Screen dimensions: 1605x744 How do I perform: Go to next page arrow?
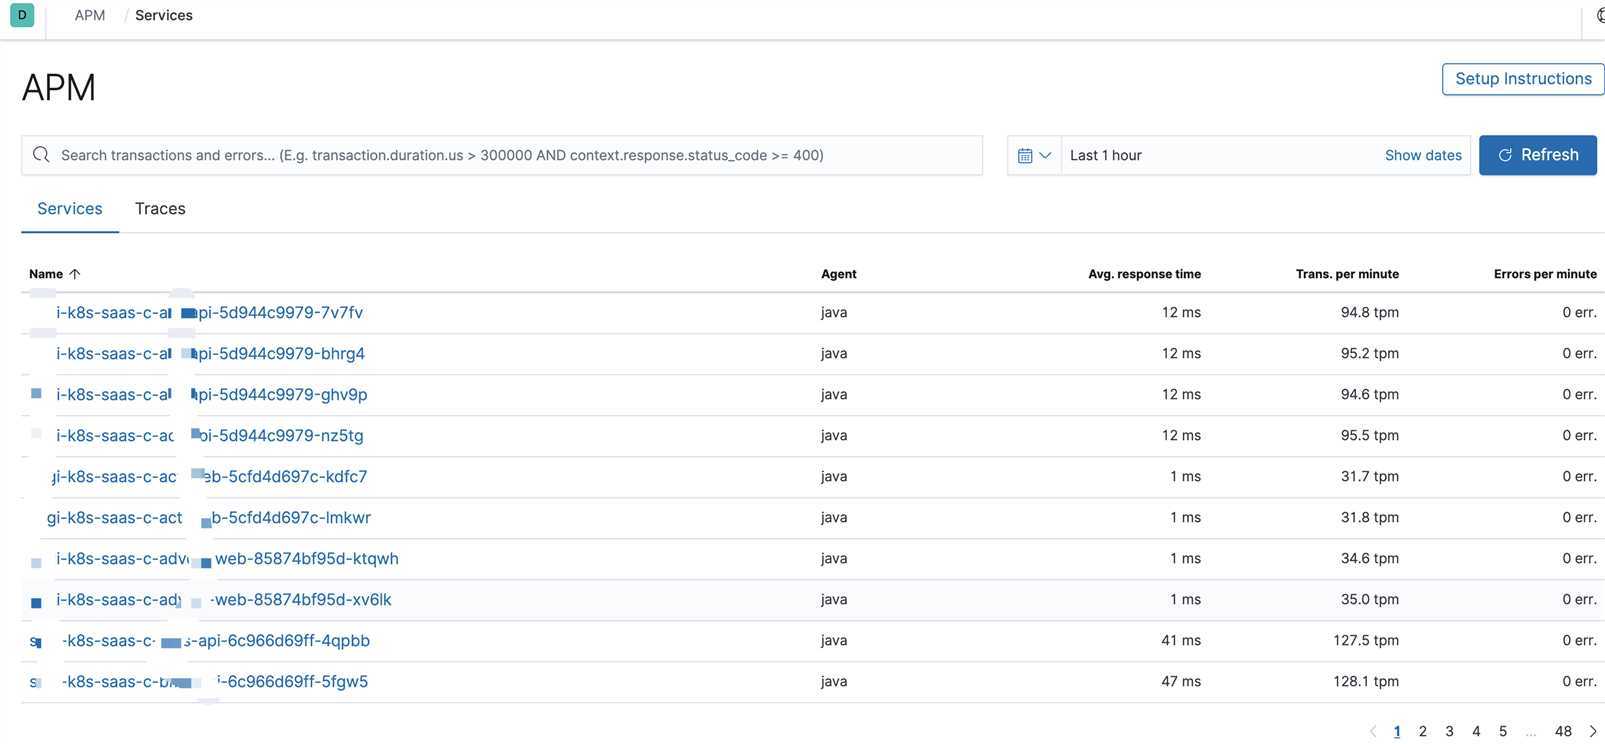tap(1593, 732)
